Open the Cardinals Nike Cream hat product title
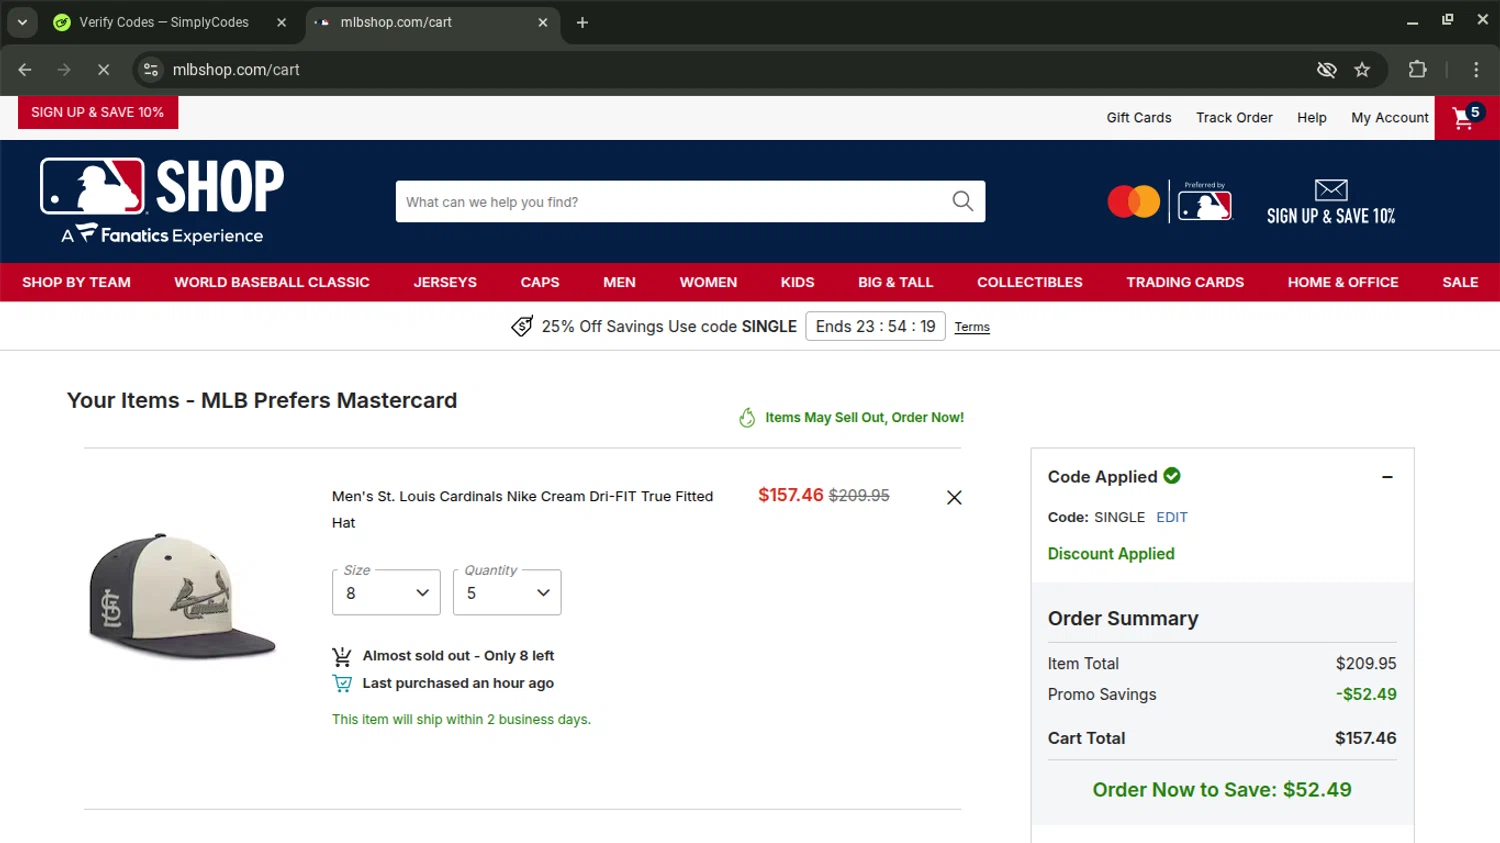This screenshot has height=843, width=1500. 522,509
